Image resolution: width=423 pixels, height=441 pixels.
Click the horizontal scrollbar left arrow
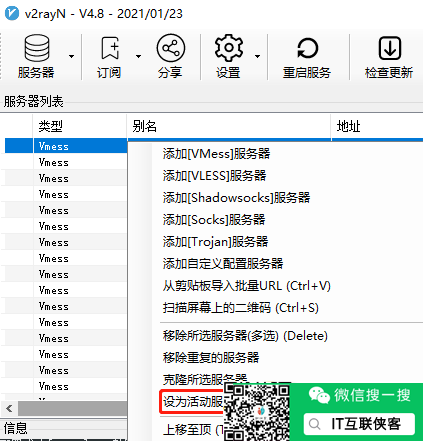[9, 408]
